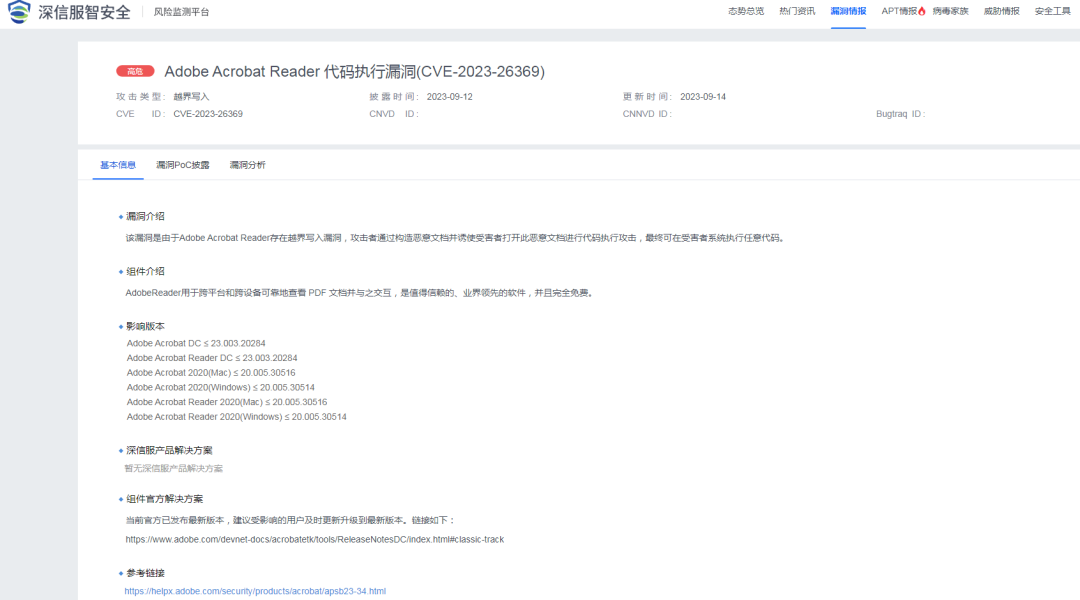Click 深信服产品解决方案 section heading
The image size is (1080, 600).
169,451
